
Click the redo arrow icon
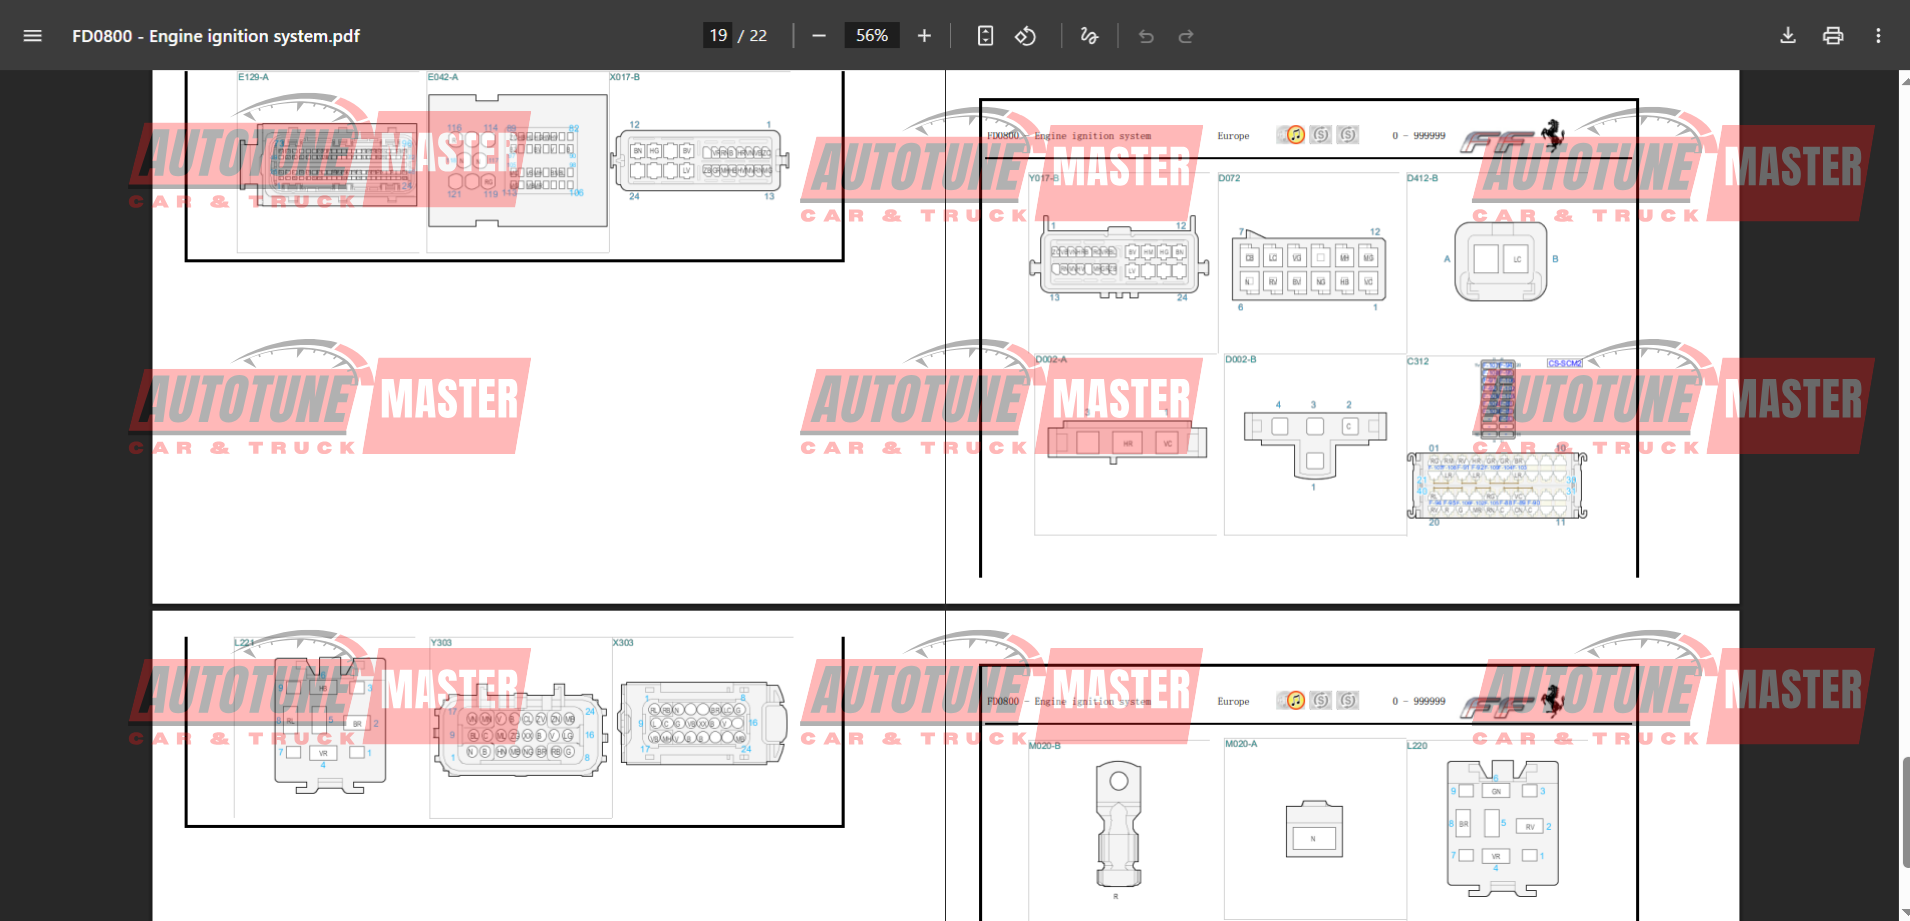tap(1186, 36)
